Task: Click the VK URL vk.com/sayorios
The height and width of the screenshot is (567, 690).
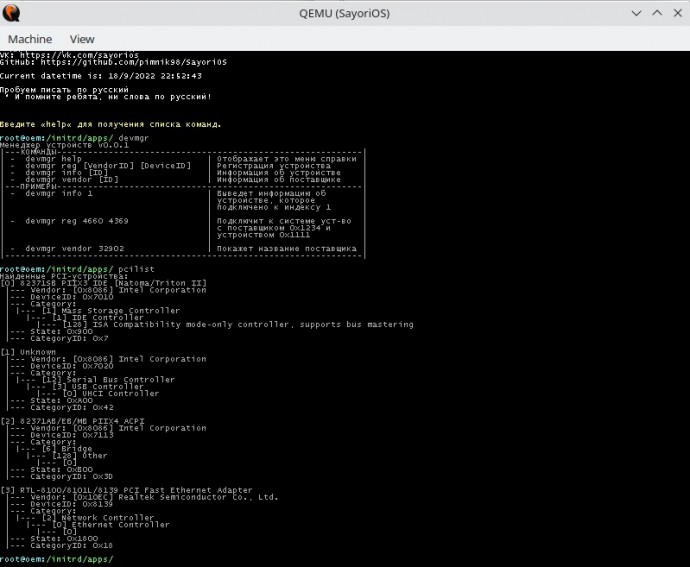Action: tap(79, 55)
